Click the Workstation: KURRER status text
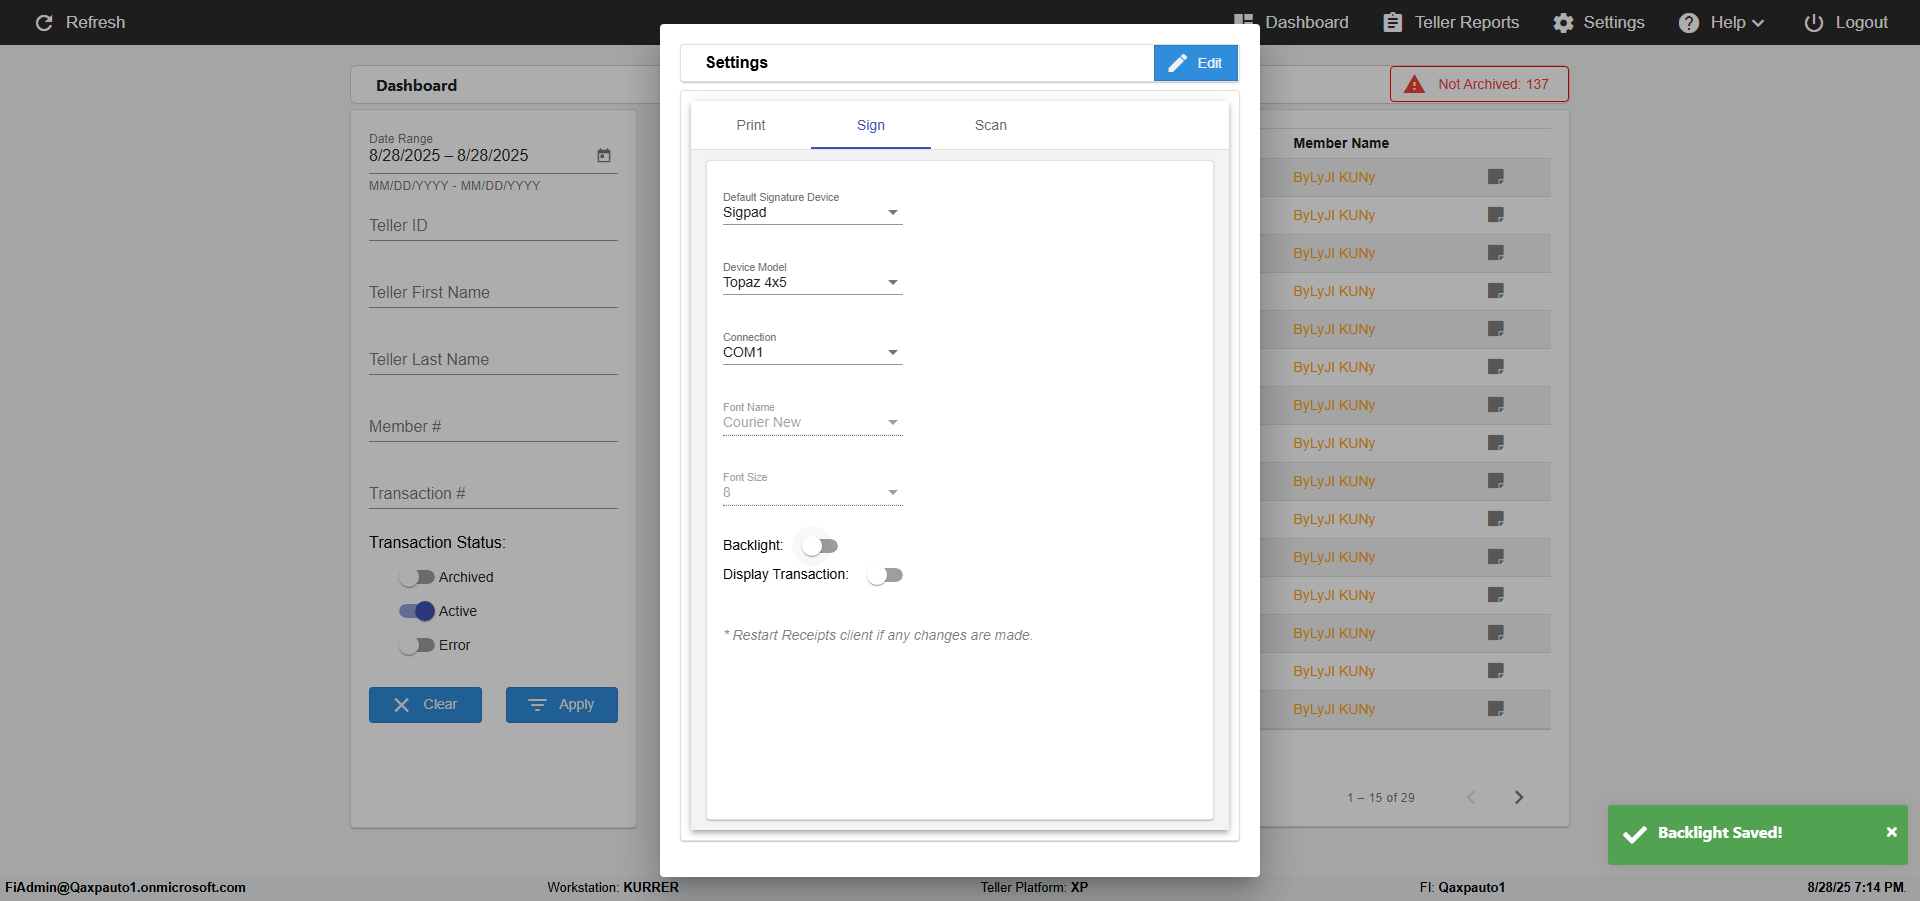1920x901 pixels. (x=613, y=887)
